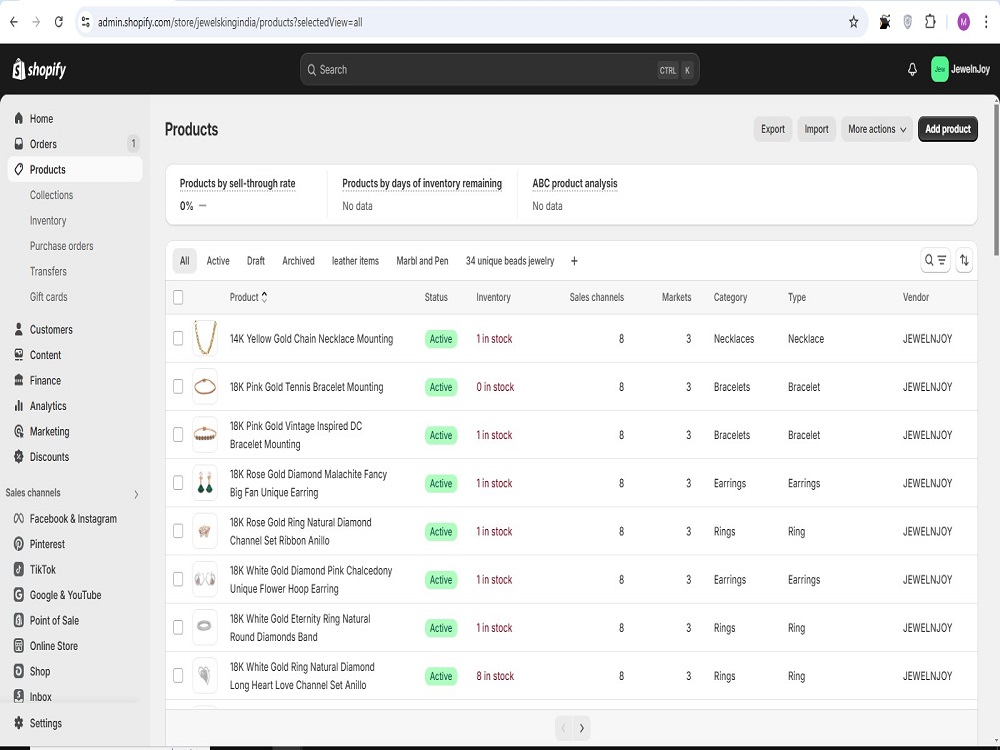Open the leather items view tab

coord(355,261)
